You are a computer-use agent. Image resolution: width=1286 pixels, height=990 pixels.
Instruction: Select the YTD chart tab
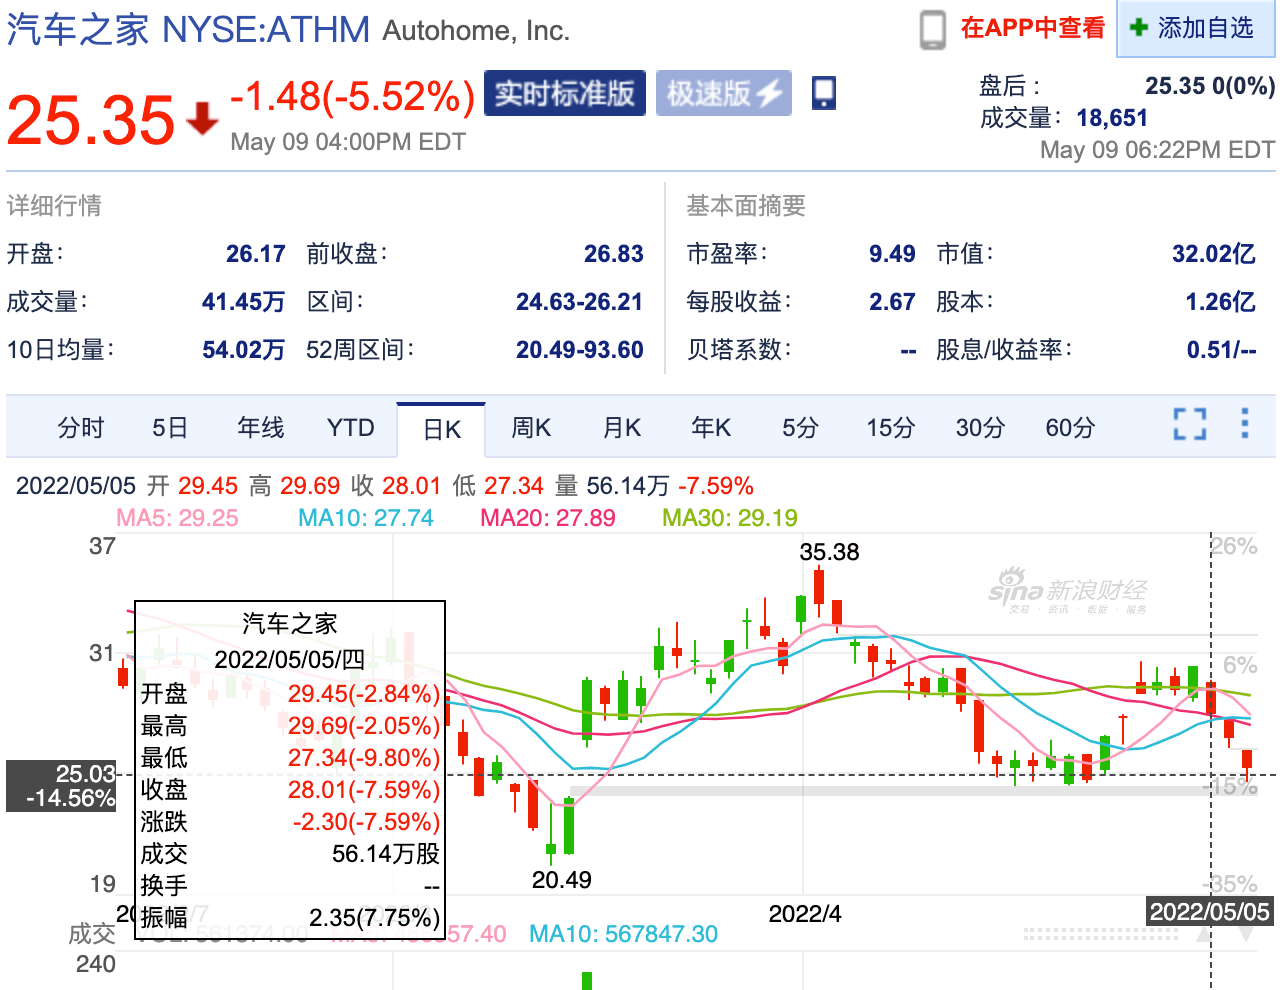tap(350, 428)
